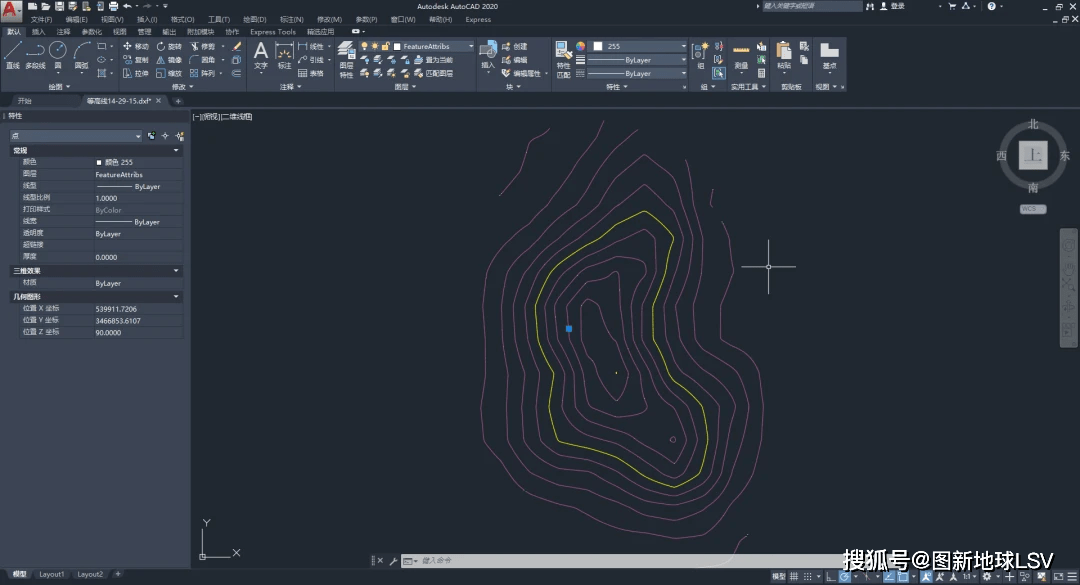Open the 工具(T) menu
1080x585 pixels.
coord(219,19)
